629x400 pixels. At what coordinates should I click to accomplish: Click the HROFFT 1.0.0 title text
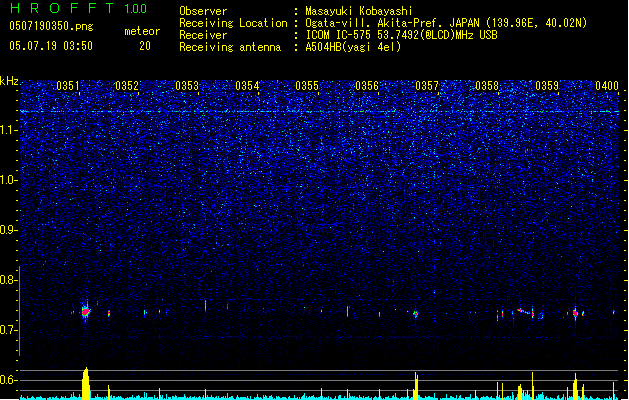tap(79, 8)
